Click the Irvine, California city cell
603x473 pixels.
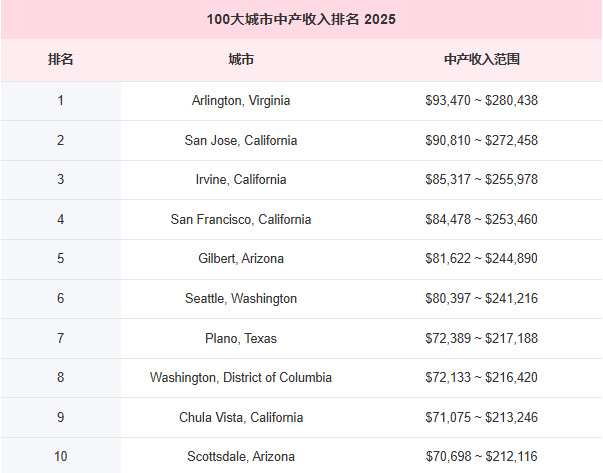tap(241, 180)
